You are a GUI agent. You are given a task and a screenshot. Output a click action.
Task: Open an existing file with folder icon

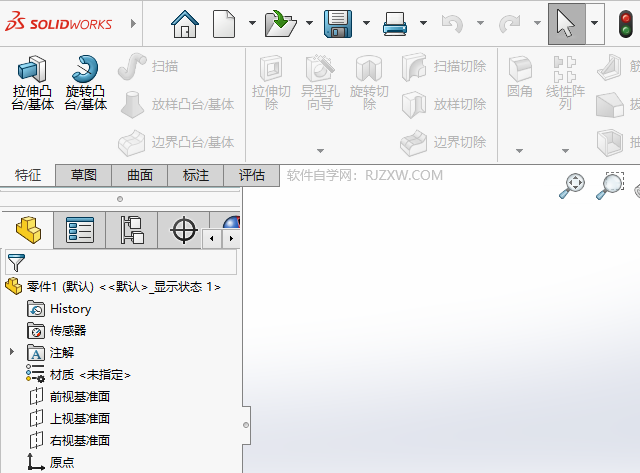click(280, 24)
